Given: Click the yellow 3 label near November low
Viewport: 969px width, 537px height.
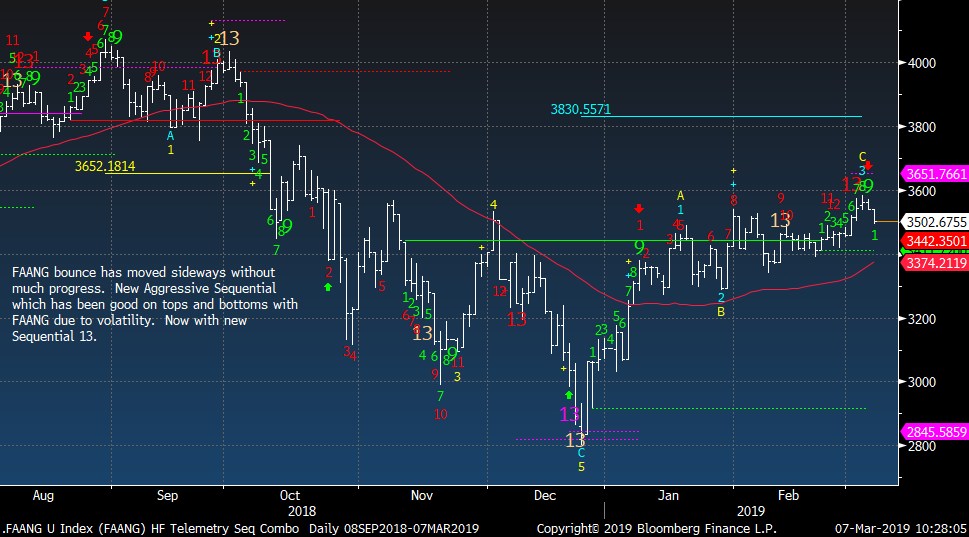Looking at the screenshot, I should [457, 376].
